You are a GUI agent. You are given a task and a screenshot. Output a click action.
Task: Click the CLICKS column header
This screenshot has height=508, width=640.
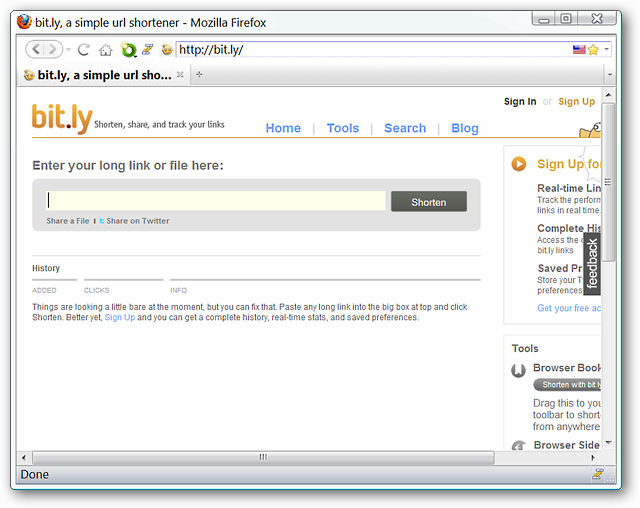point(97,291)
